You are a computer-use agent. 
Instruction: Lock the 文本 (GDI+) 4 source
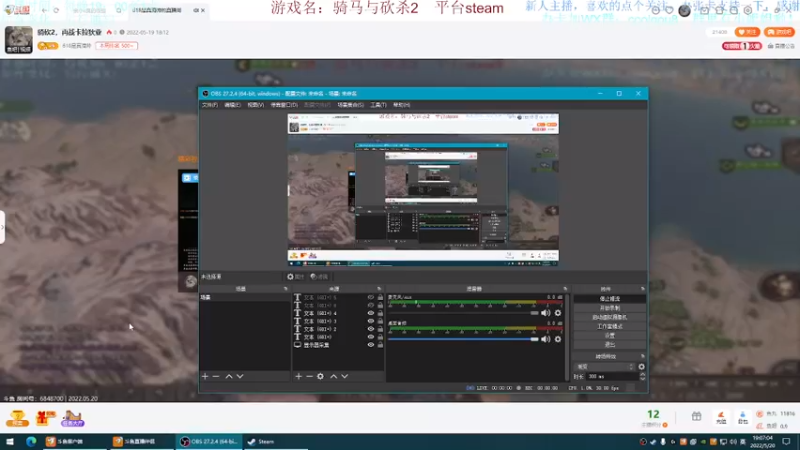pyautogui.click(x=380, y=313)
